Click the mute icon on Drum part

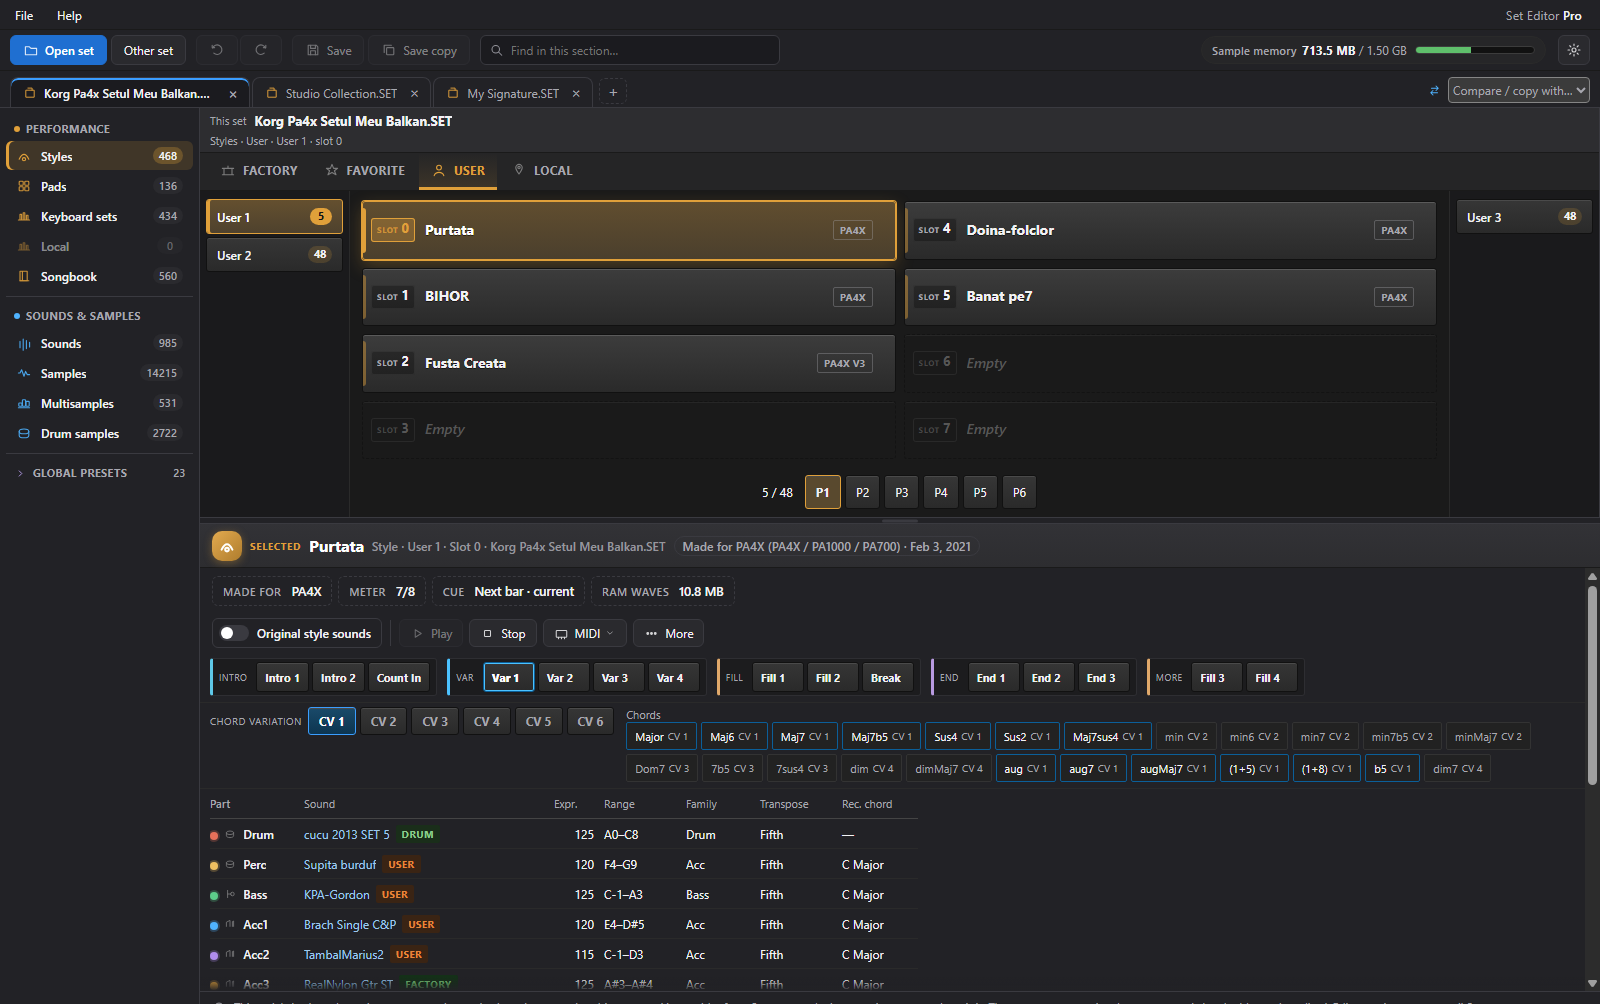coord(230,835)
